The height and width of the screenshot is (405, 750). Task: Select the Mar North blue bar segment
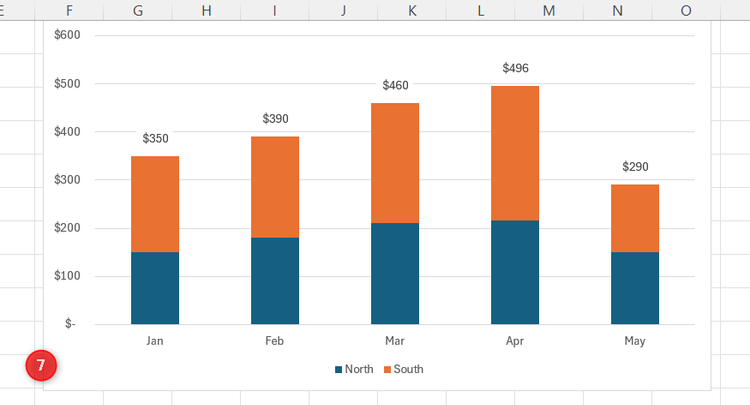(395, 274)
